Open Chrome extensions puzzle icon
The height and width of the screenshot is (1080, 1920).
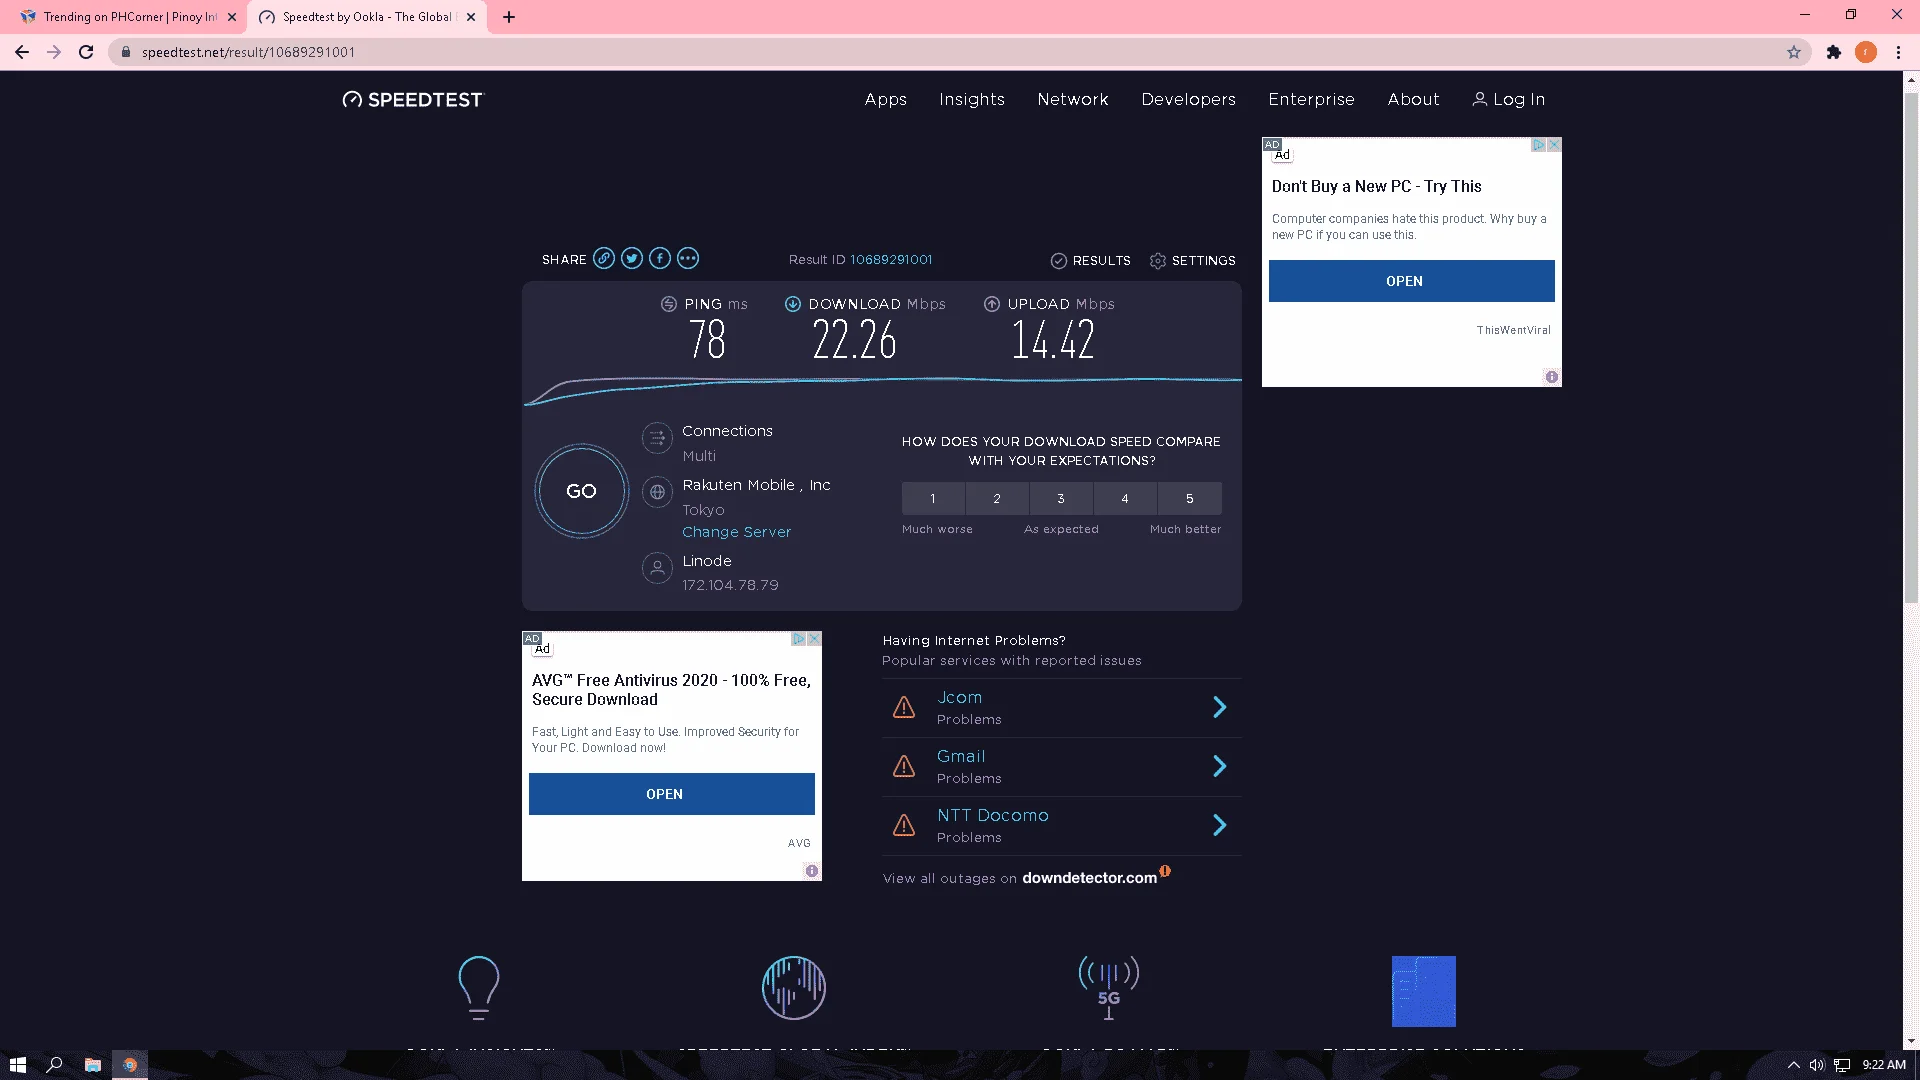pyautogui.click(x=1834, y=52)
